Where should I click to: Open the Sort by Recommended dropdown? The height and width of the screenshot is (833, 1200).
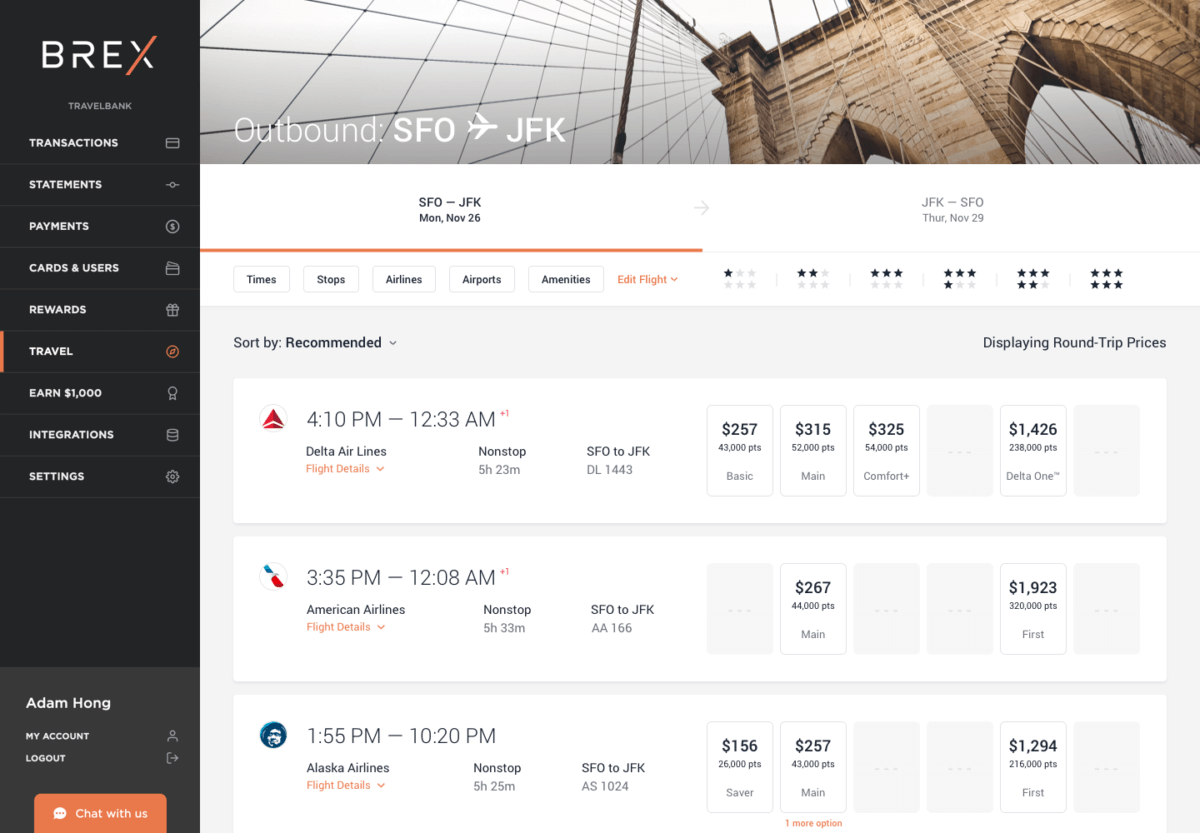[315, 343]
